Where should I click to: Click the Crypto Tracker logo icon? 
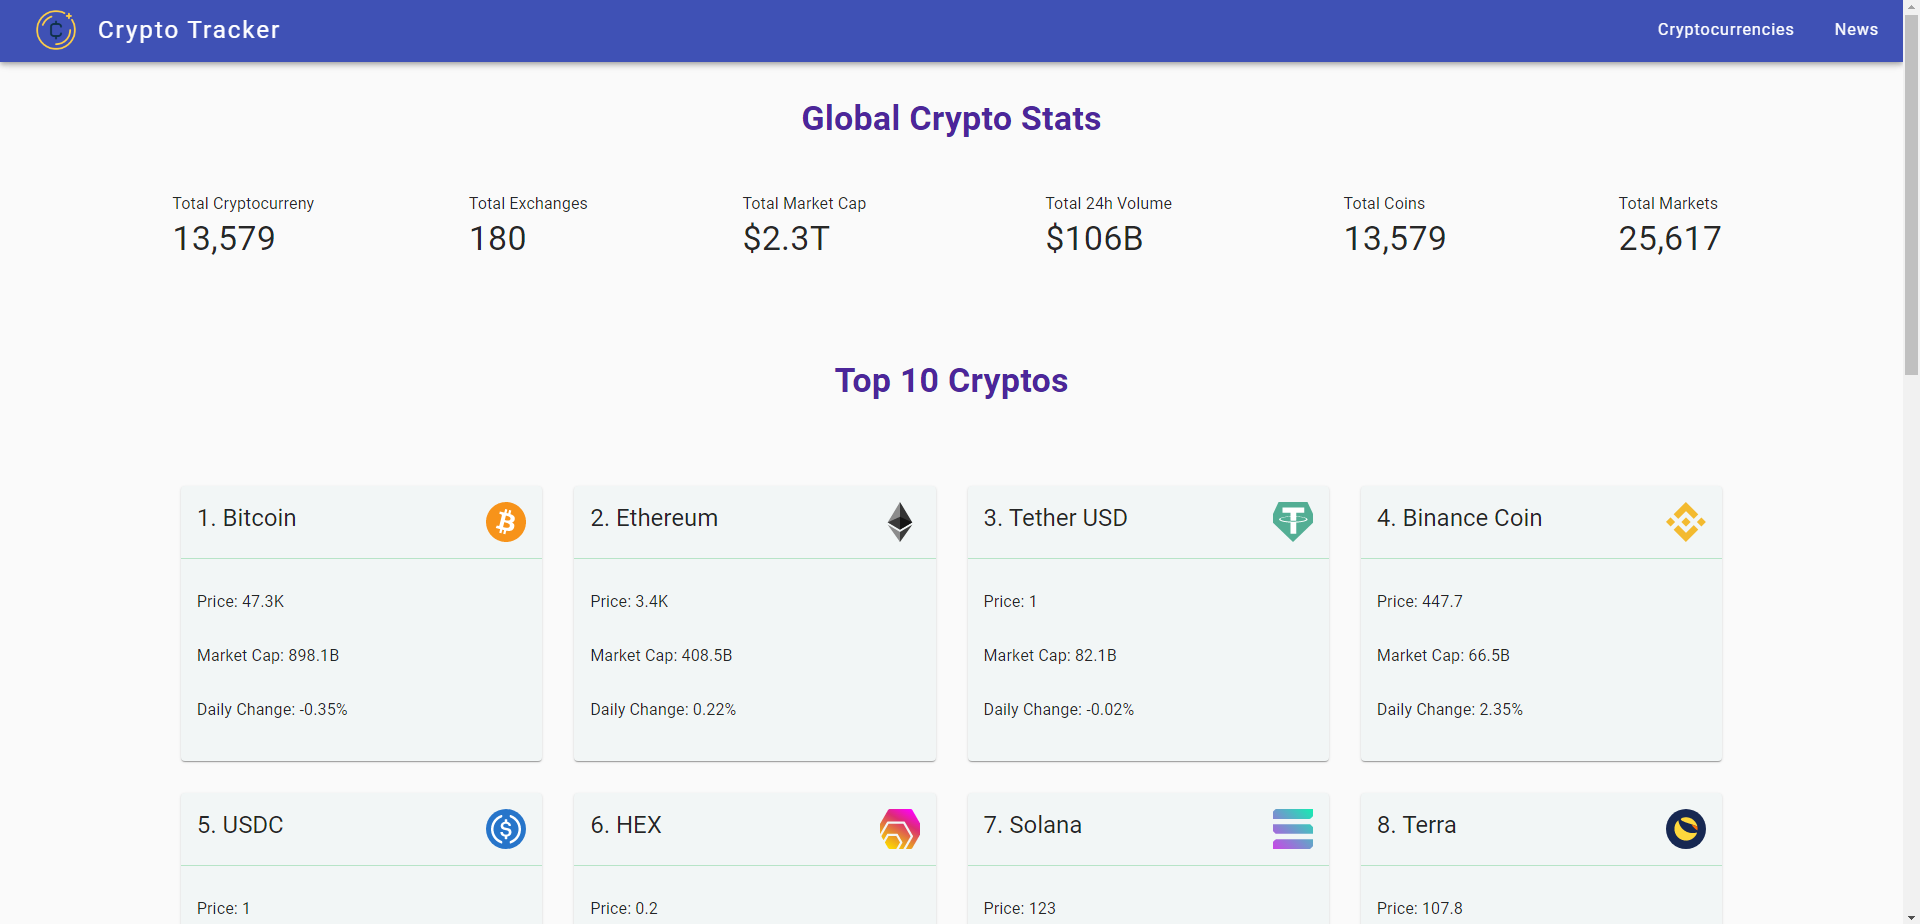56,30
